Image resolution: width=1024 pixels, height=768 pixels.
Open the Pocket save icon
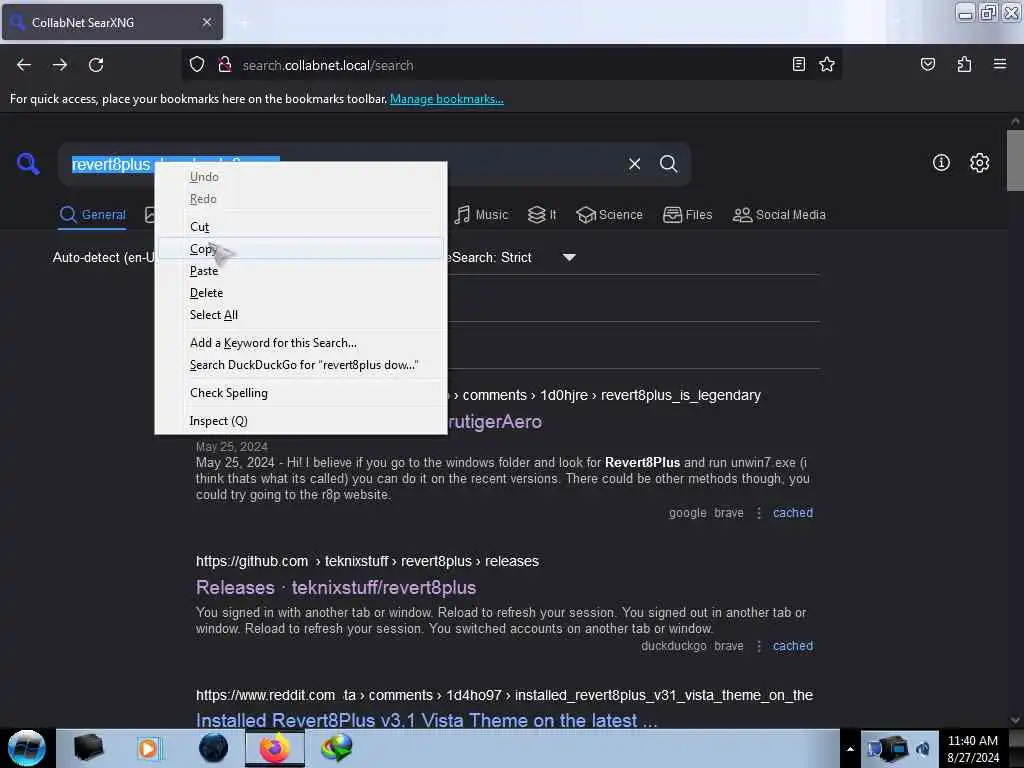(x=927, y=64)
